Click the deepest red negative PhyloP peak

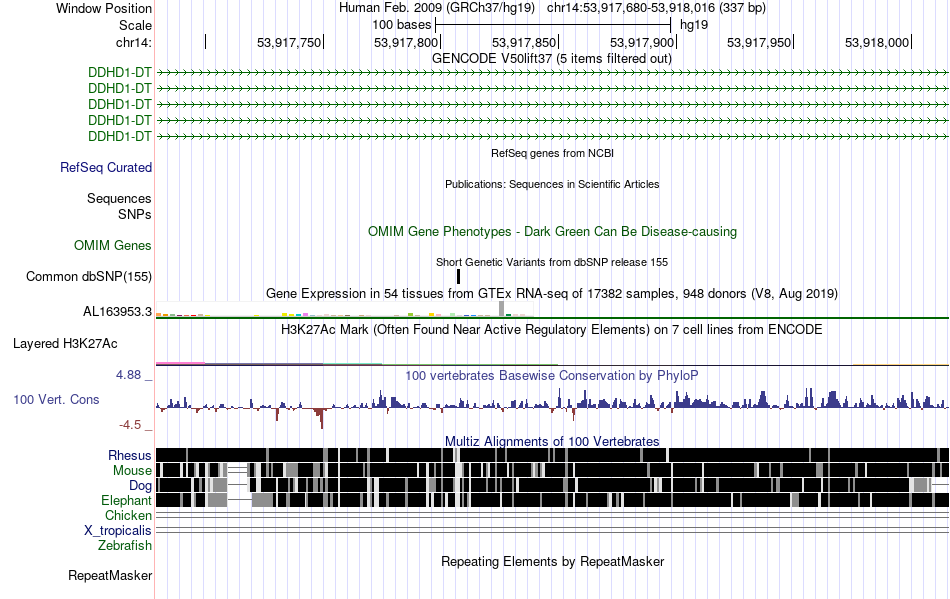[321, 419]
